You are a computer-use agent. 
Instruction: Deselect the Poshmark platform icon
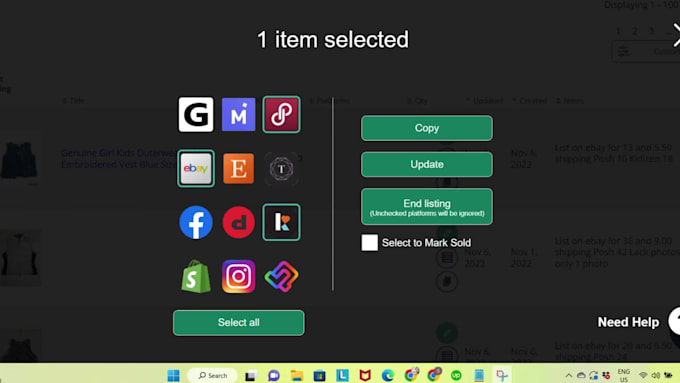point(281,115)
